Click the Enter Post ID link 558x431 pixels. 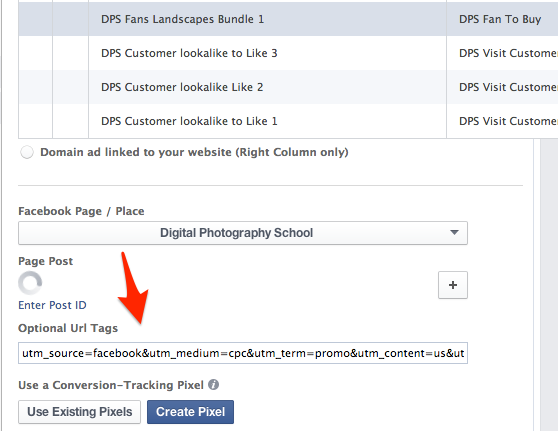coord(52,305)
